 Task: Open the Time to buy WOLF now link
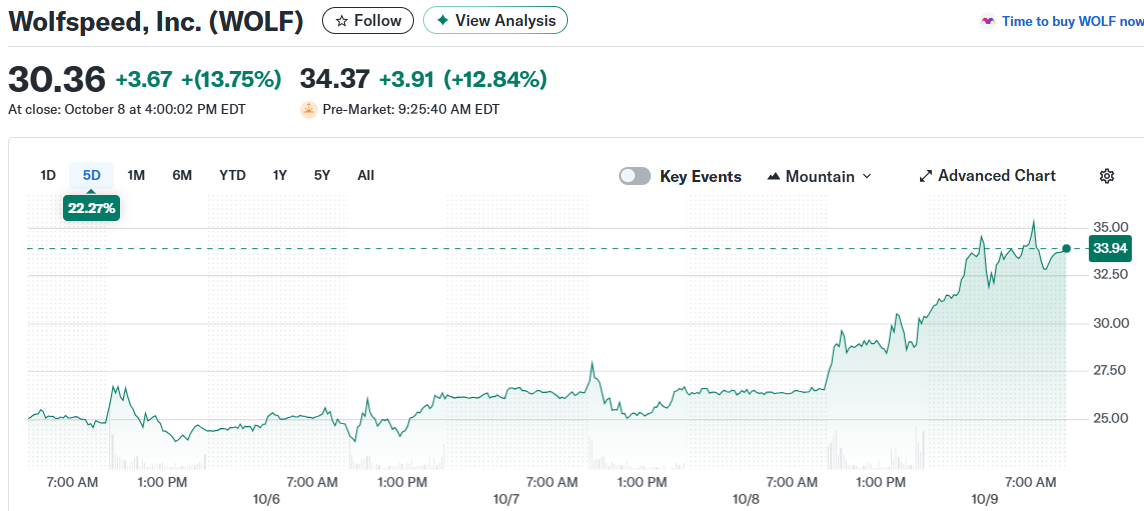(1072, 21)
